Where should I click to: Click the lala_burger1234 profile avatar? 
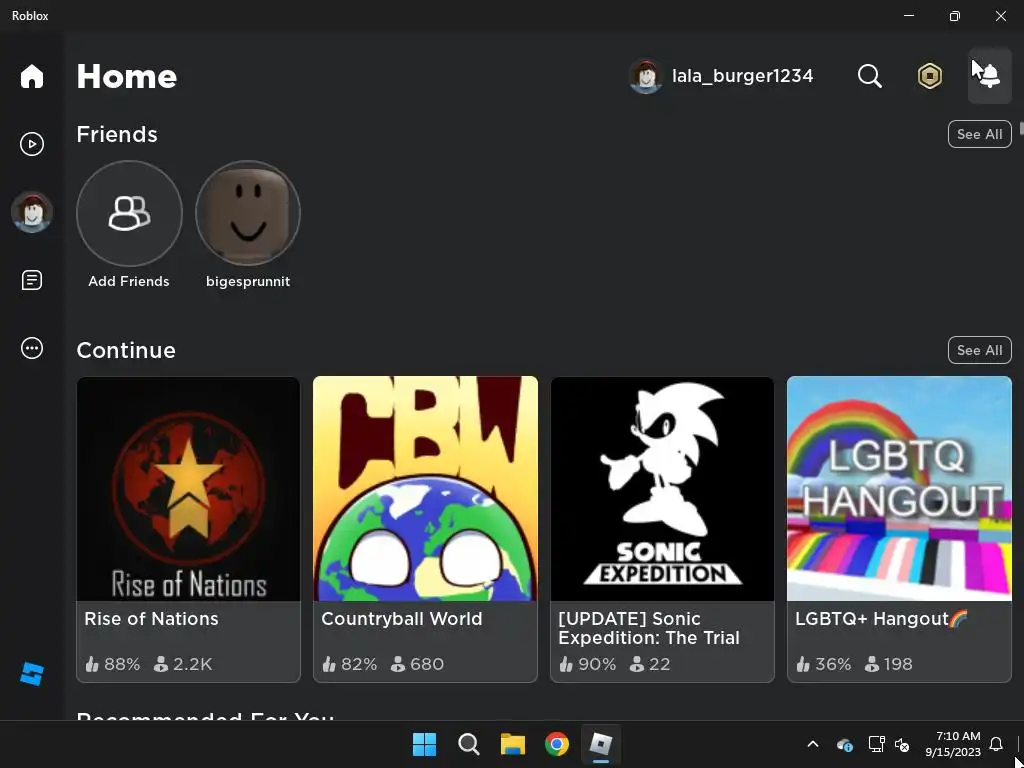[x=646, y=76]
